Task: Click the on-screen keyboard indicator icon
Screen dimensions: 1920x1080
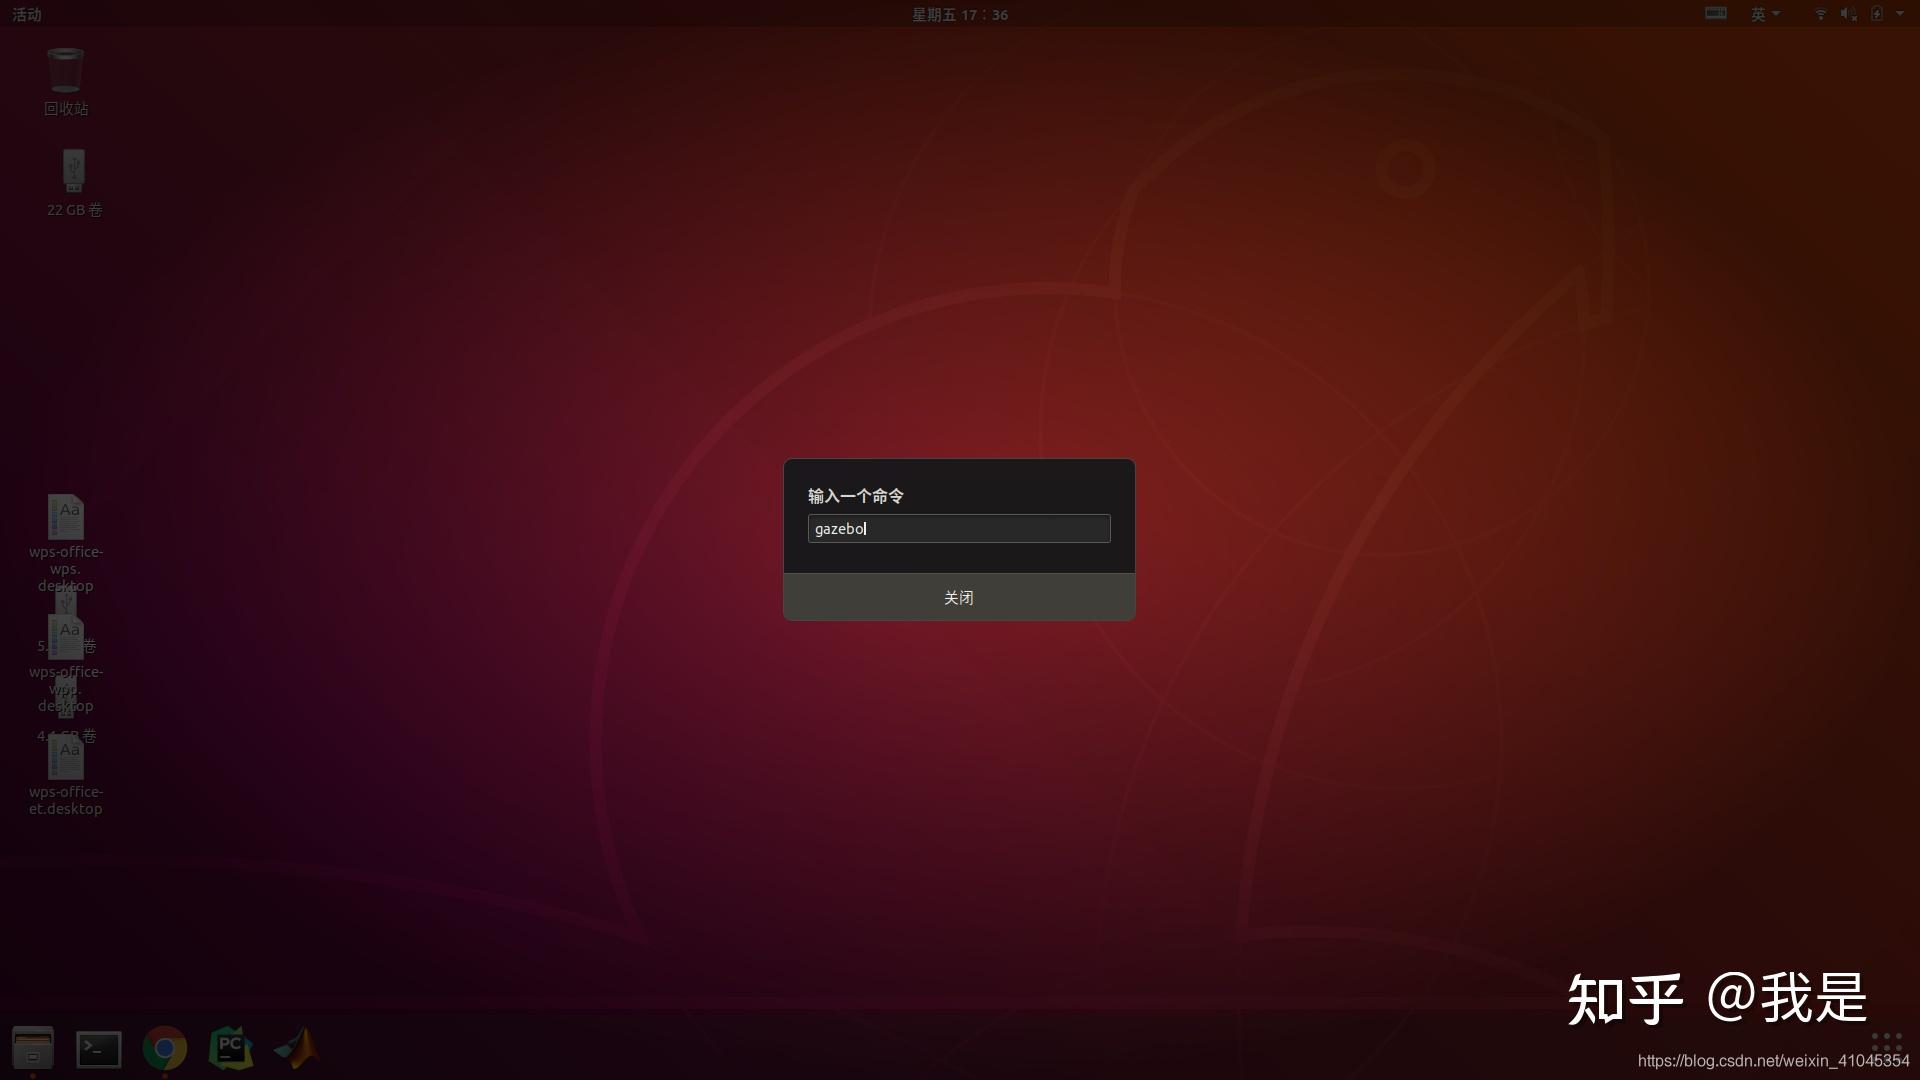Action: coord(1716,14)
